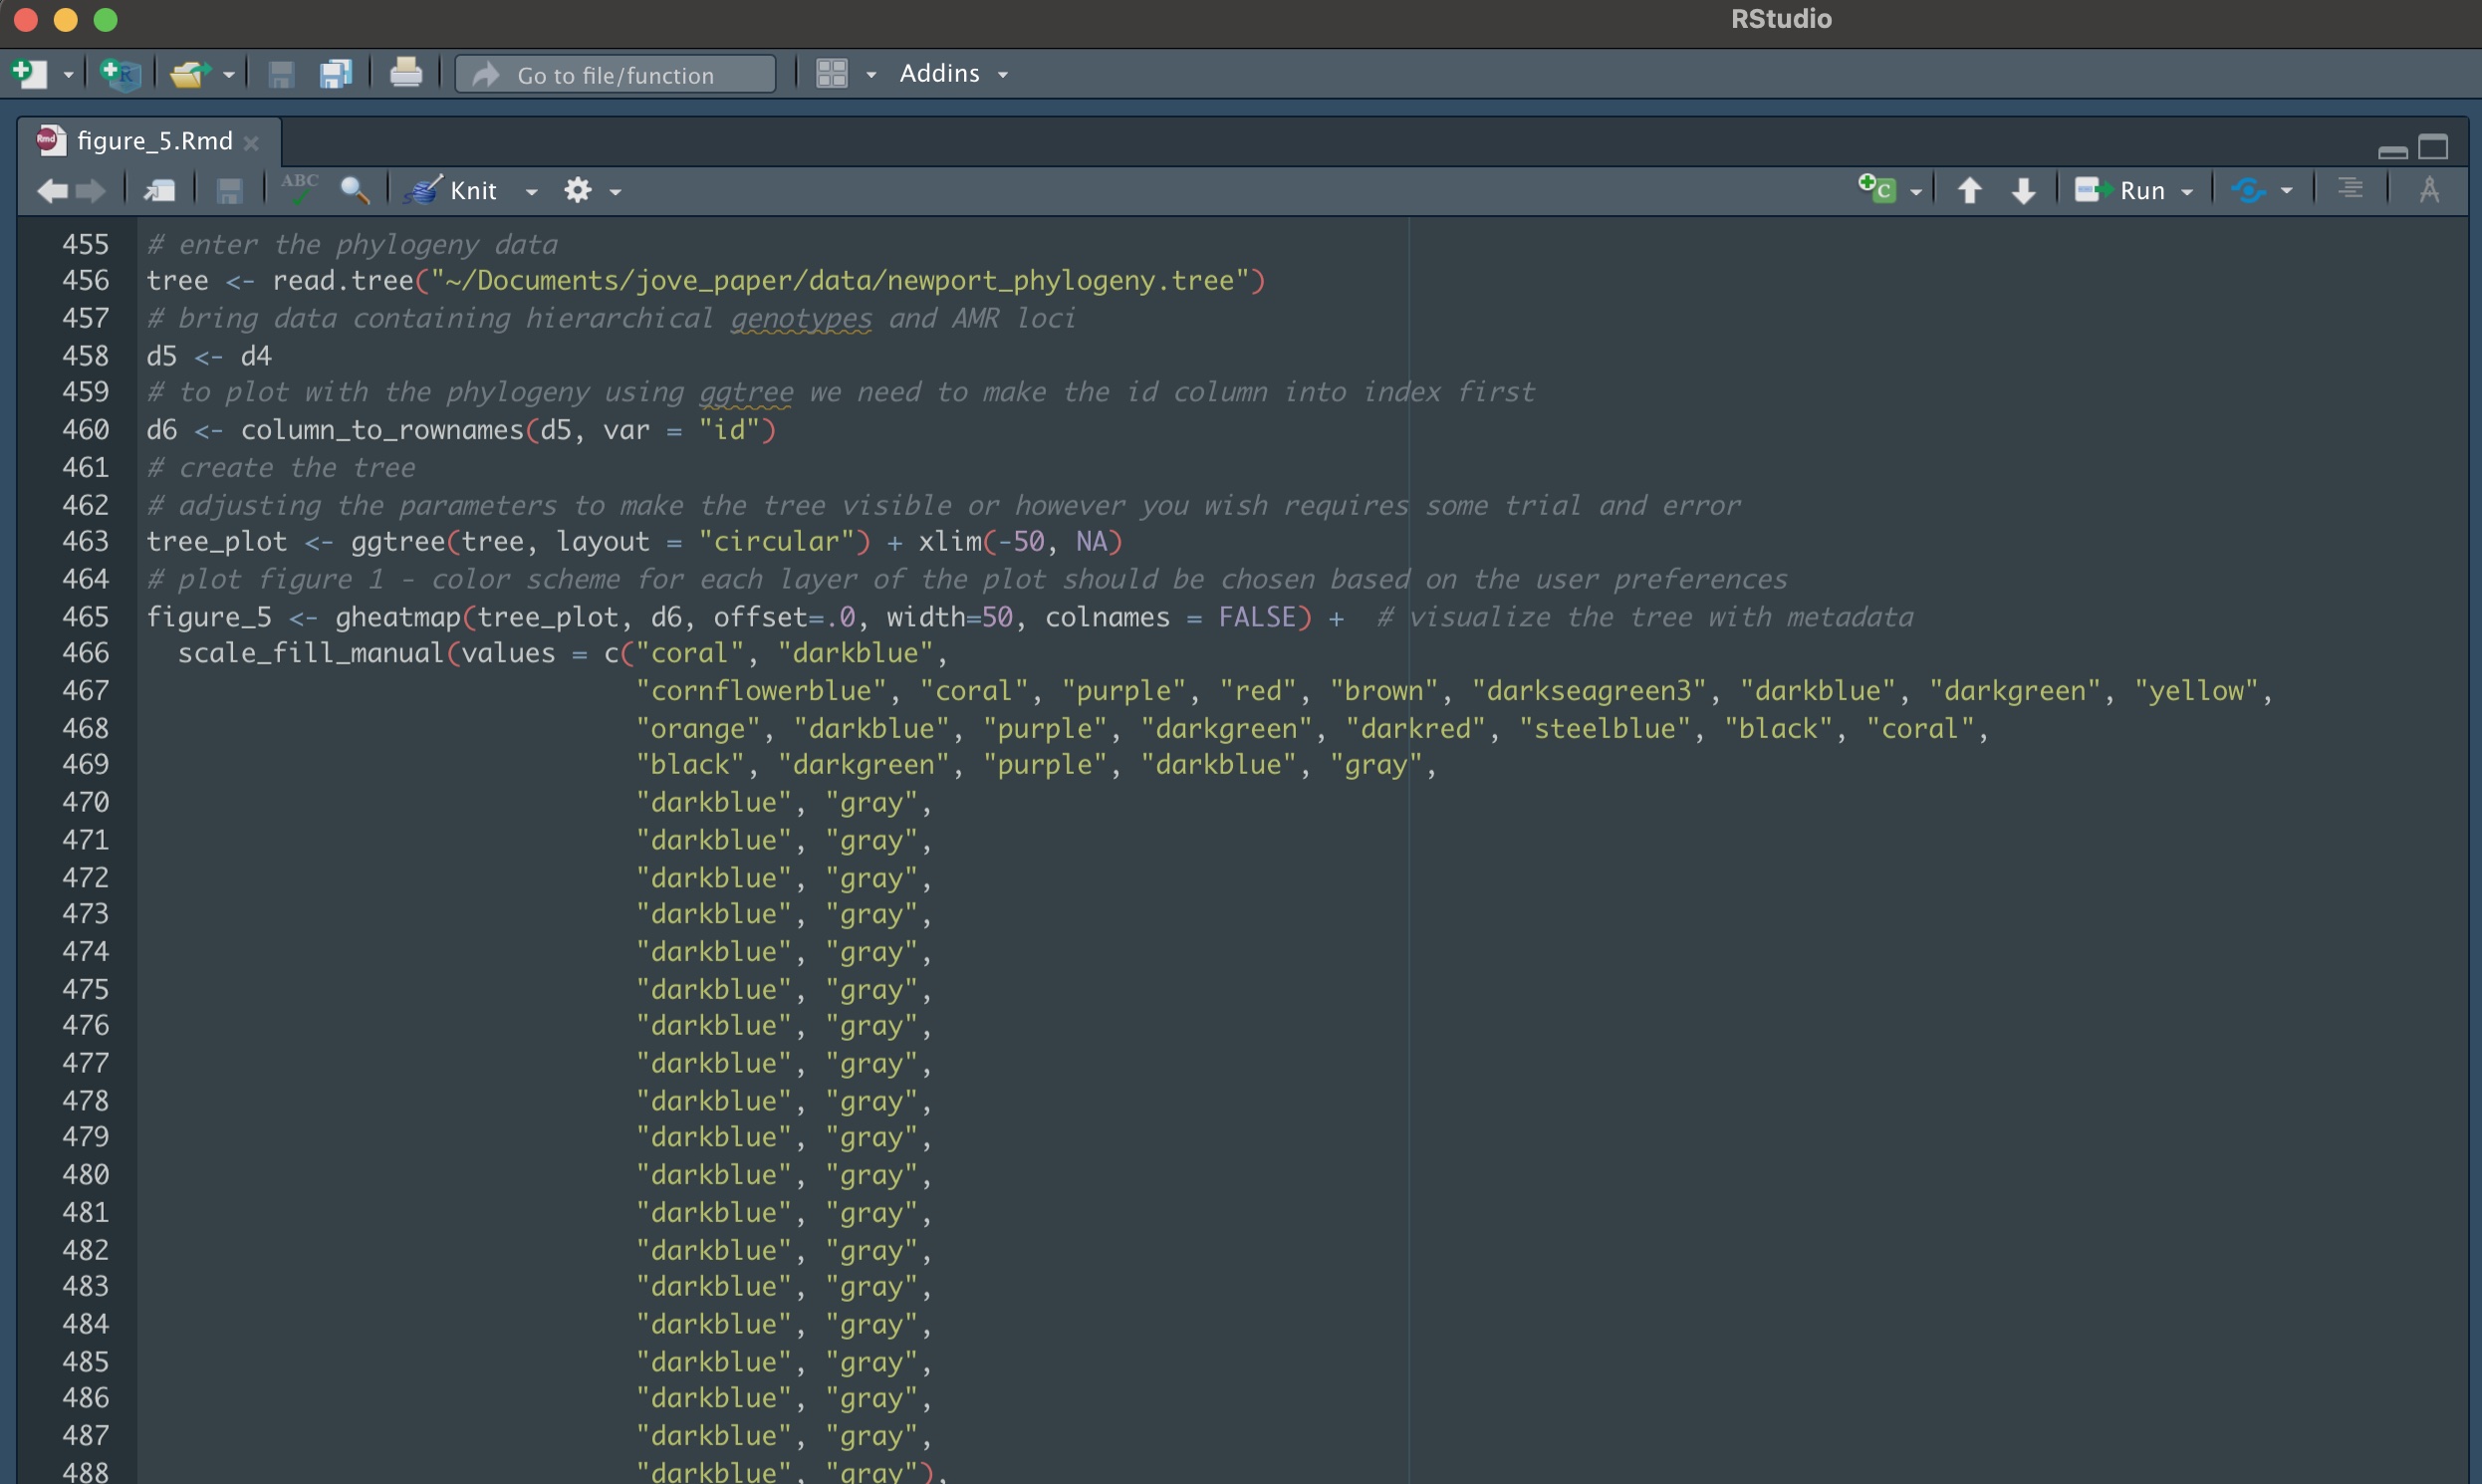Open Find/Replace magnifier icon
The height and width of the screenshot is (1484, 2482).
tap(354, 190)
